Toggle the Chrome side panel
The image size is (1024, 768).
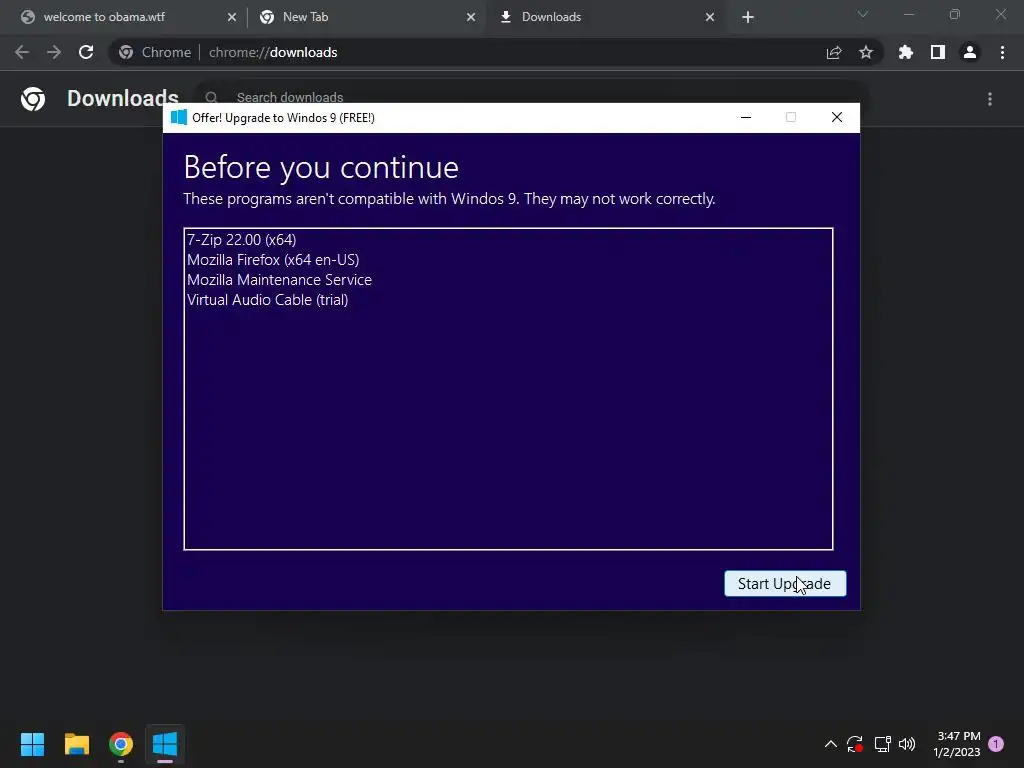click(x=938, y=52)
